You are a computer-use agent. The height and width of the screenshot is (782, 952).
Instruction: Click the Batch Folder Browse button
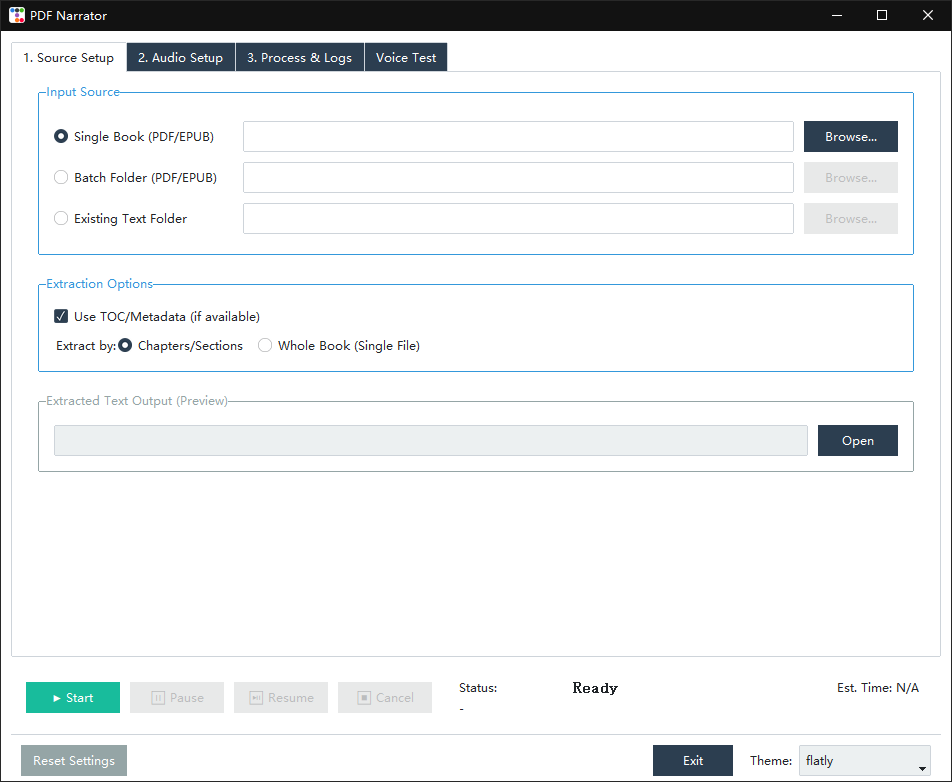(851, 177)
